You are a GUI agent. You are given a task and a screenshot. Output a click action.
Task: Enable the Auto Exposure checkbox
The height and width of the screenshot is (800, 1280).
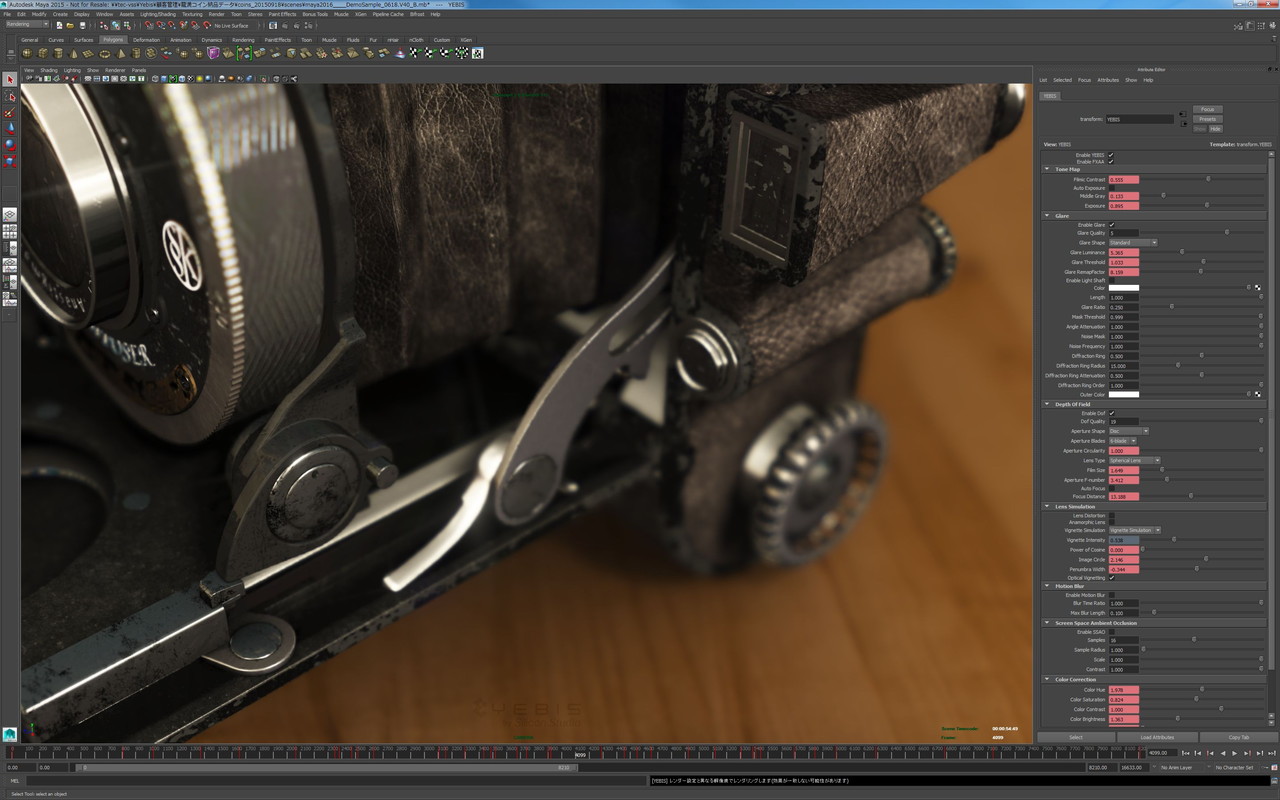(x=1111, y=188)
